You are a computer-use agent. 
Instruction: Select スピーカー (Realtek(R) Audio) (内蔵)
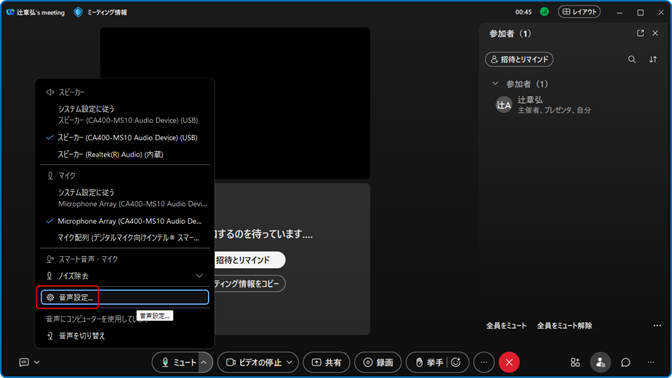click(x=125, y=154)
